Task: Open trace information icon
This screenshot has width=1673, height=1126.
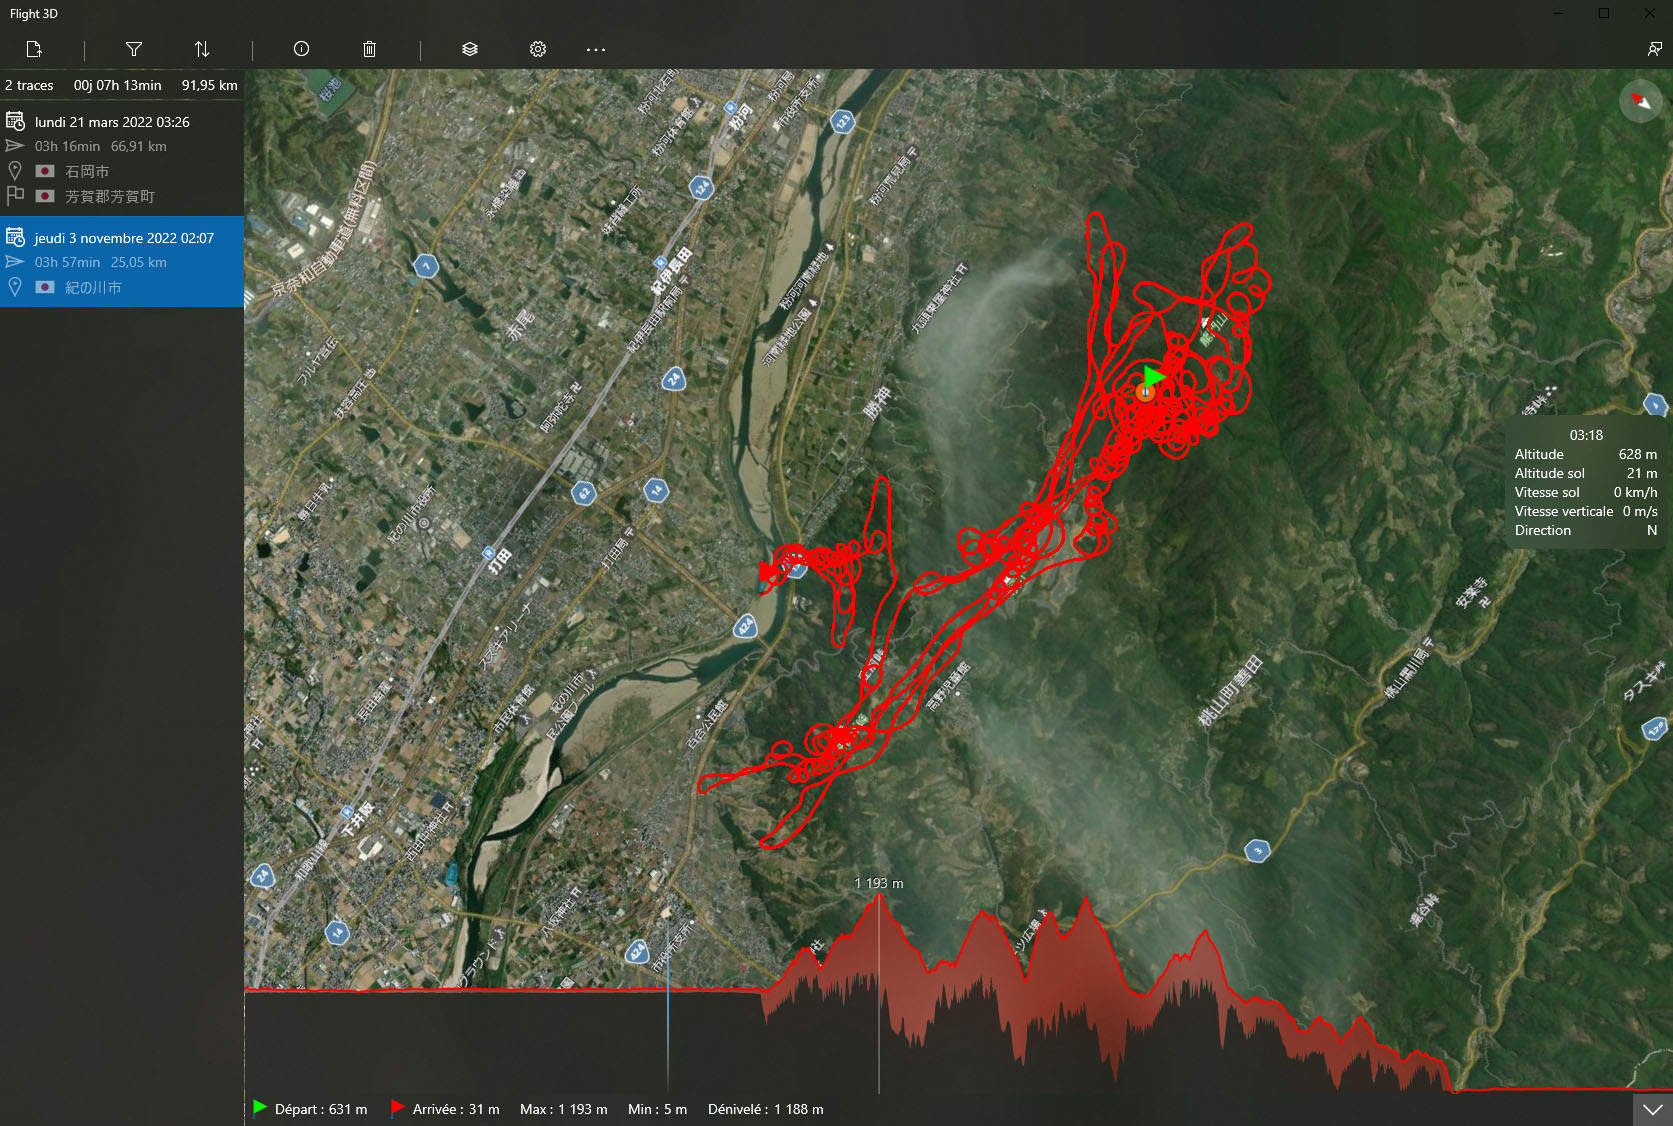Action: click(x=301, y=49)
